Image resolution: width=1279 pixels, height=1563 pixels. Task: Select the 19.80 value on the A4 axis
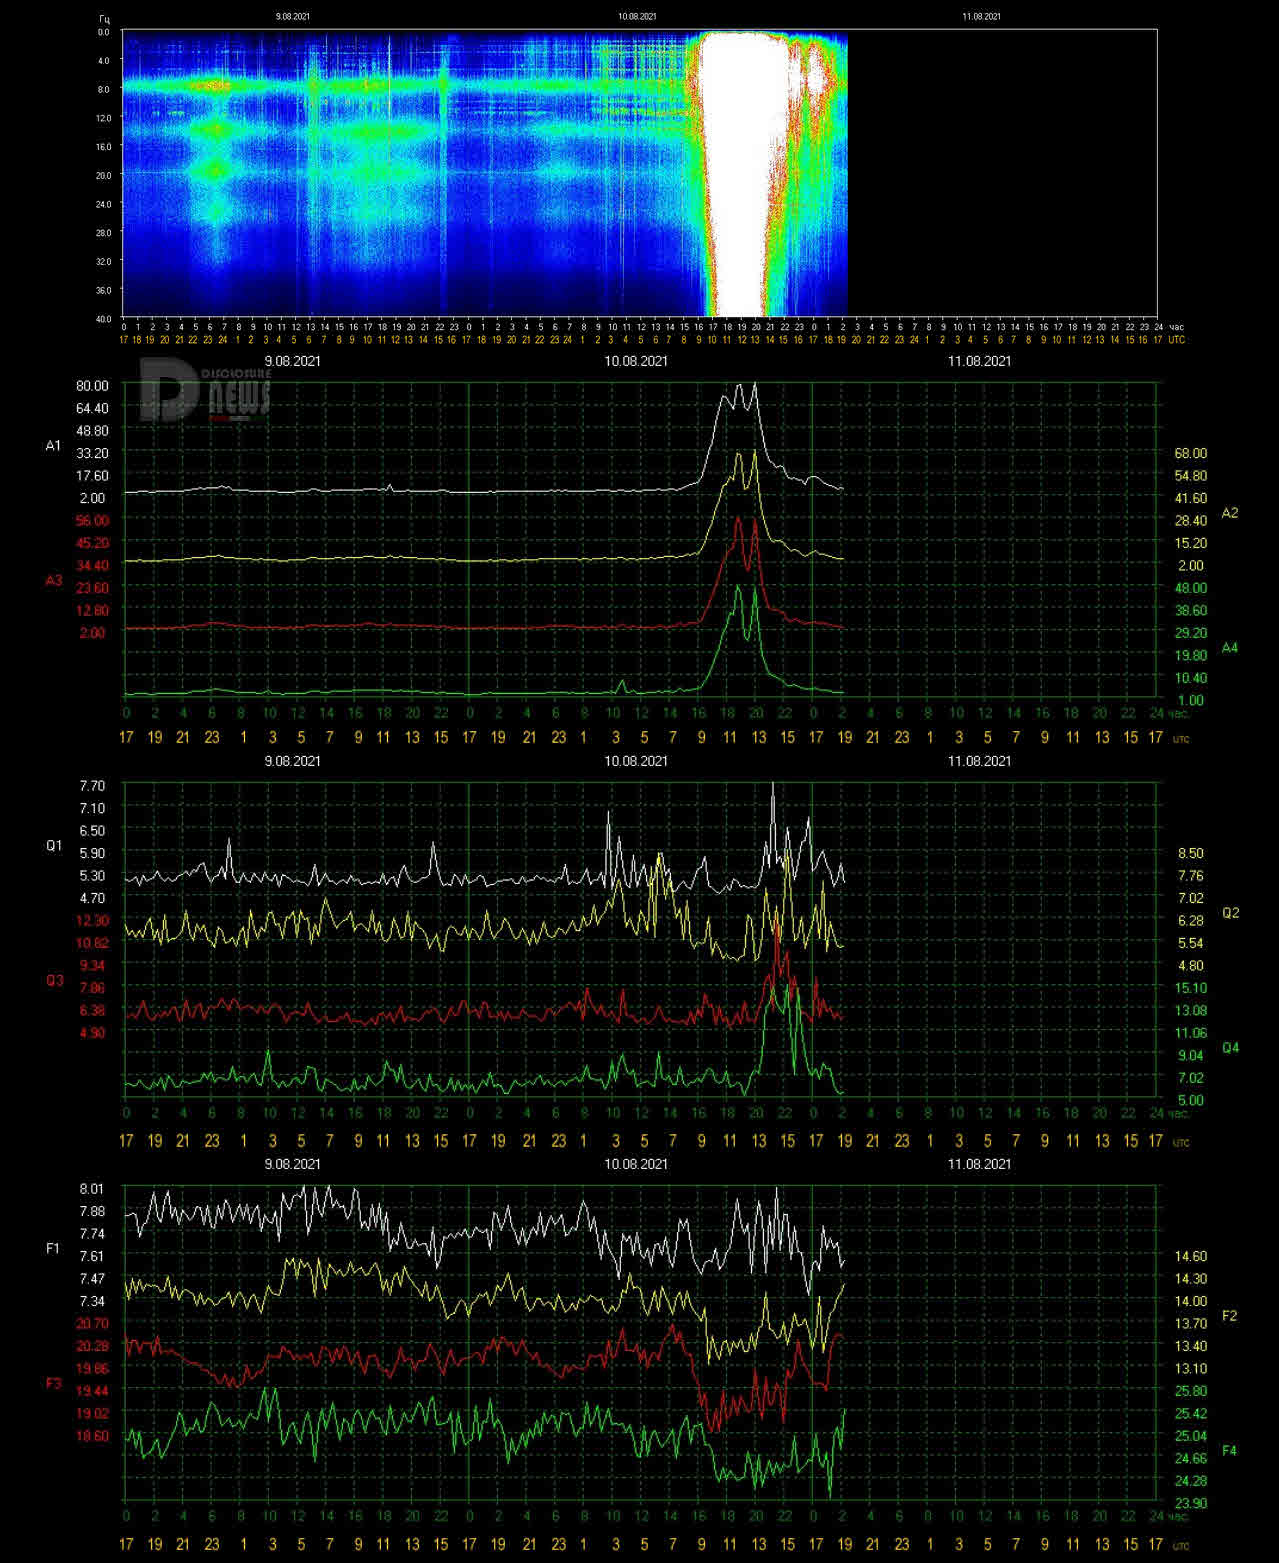coord(1190,655)
